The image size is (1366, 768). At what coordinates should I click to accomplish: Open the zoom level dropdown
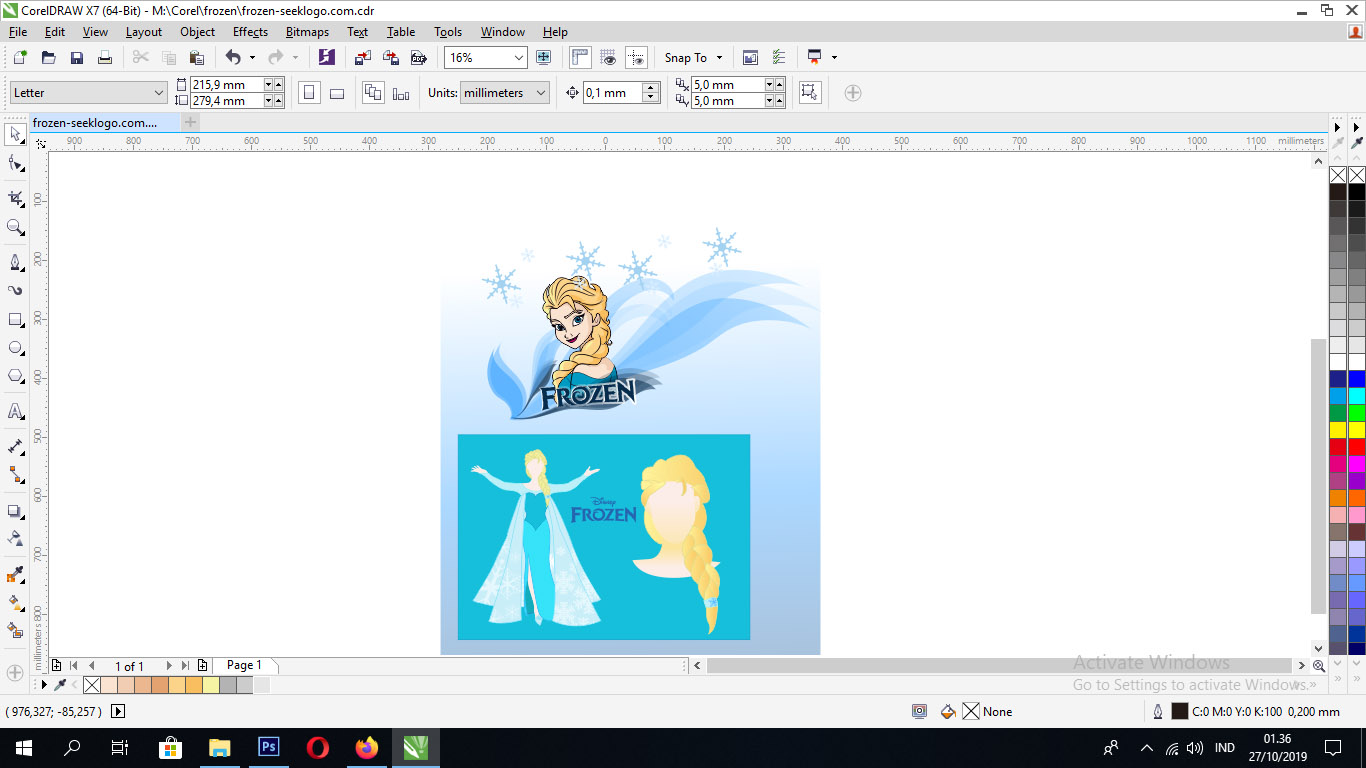(518, 58)
